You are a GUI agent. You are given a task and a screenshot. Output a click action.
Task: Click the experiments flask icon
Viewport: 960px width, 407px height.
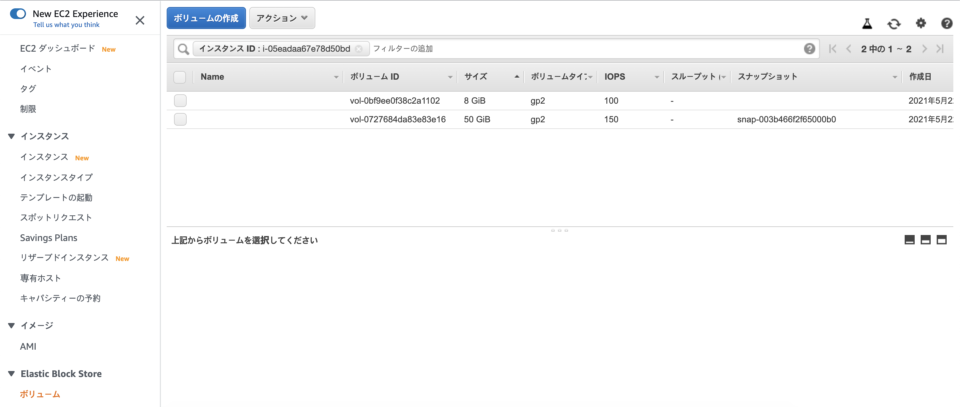pyautogui.click(x=866, y=23)
